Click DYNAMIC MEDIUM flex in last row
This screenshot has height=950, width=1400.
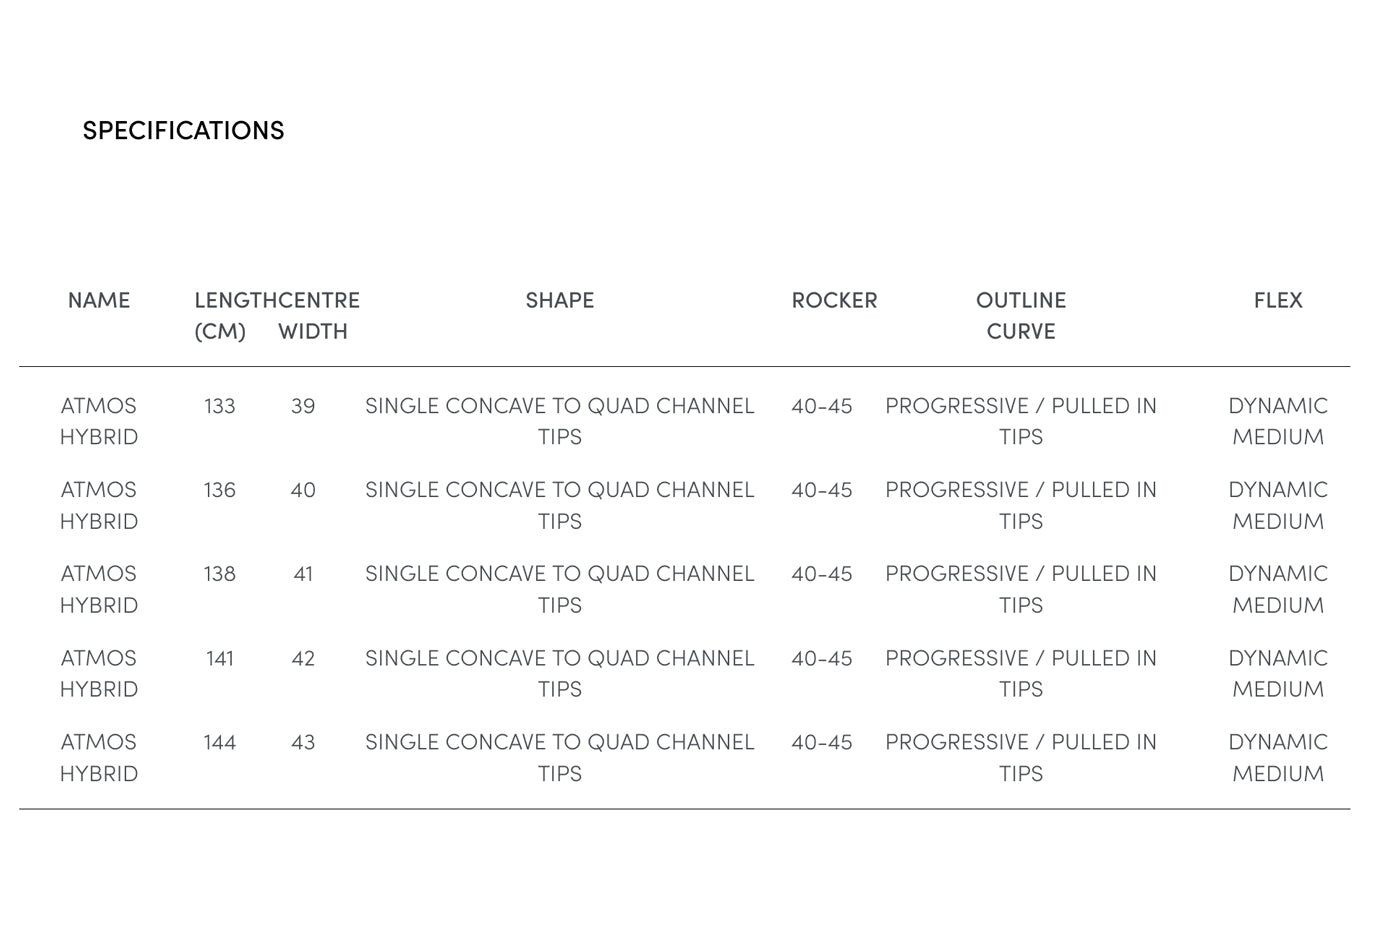(x=1278, y=758)
